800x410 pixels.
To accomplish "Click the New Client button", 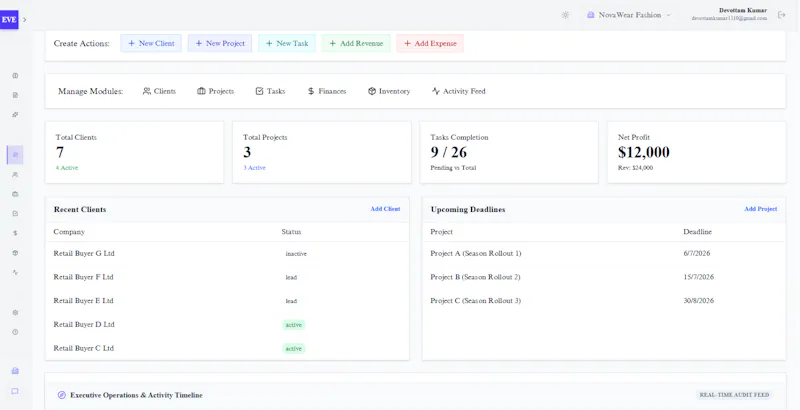I will point(151,43).
